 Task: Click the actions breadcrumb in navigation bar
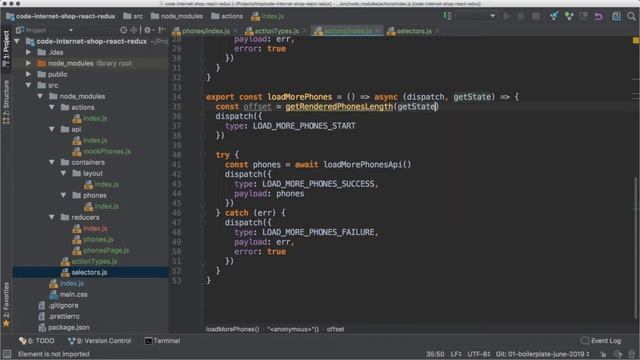pos(227,16)
